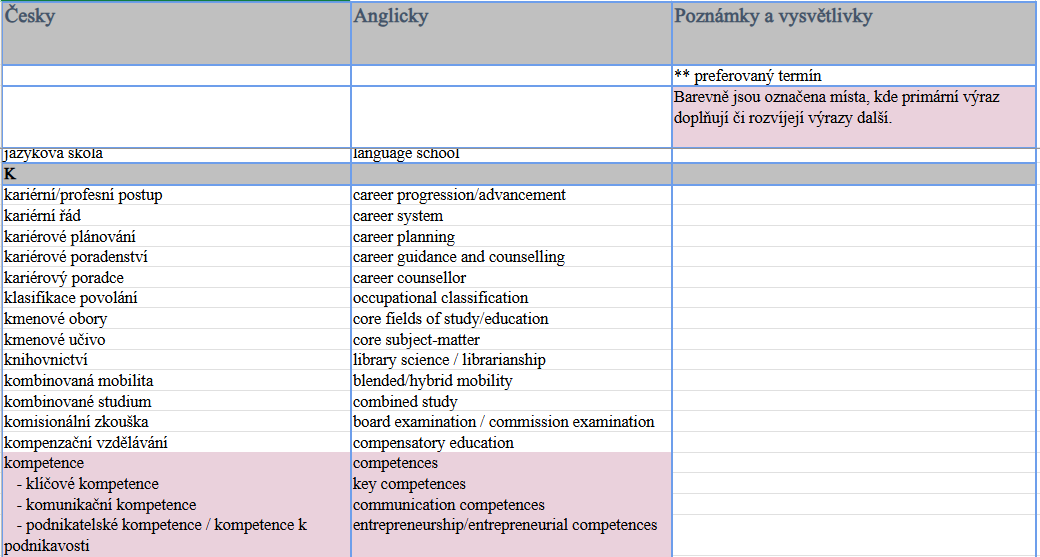Click the 'kmenové obory' cell

pyautogui.click(x=176, y=319)
